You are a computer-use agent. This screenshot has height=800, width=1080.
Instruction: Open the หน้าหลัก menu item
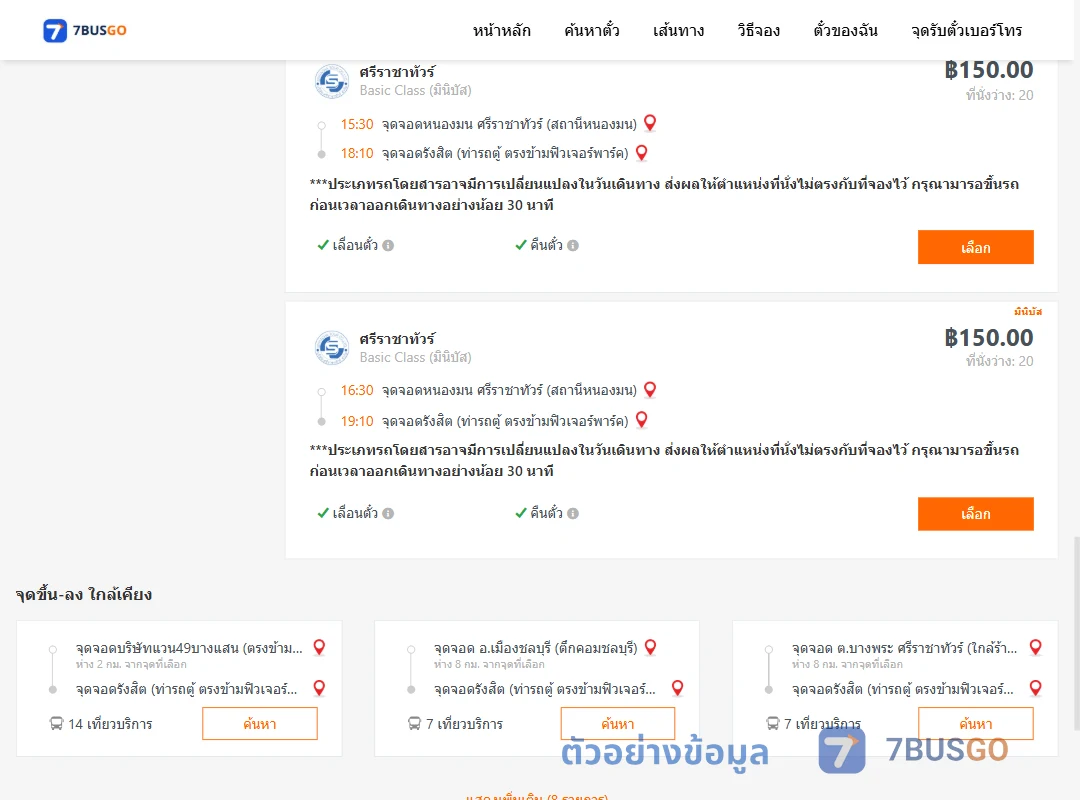(501, 30)
